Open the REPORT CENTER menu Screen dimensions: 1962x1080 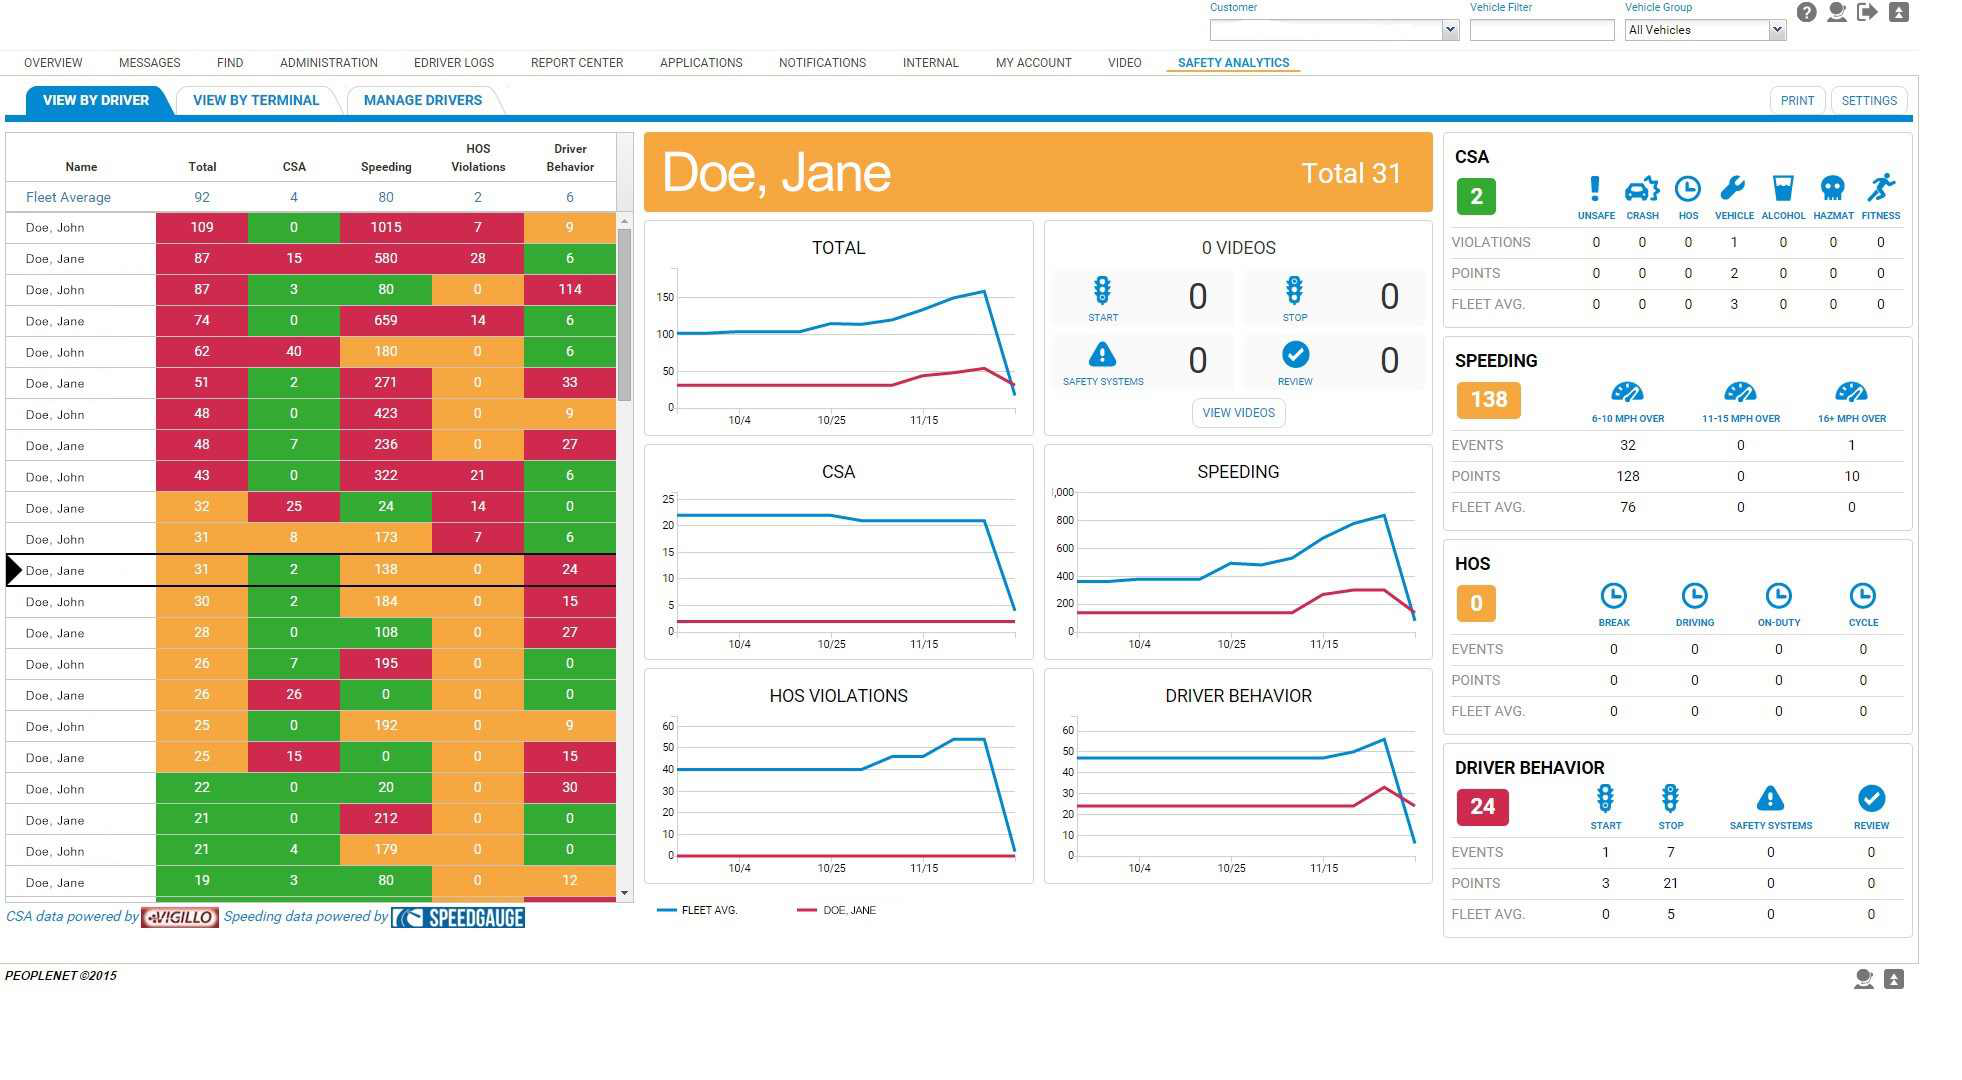pyautogui.click(x=576, y=62)
